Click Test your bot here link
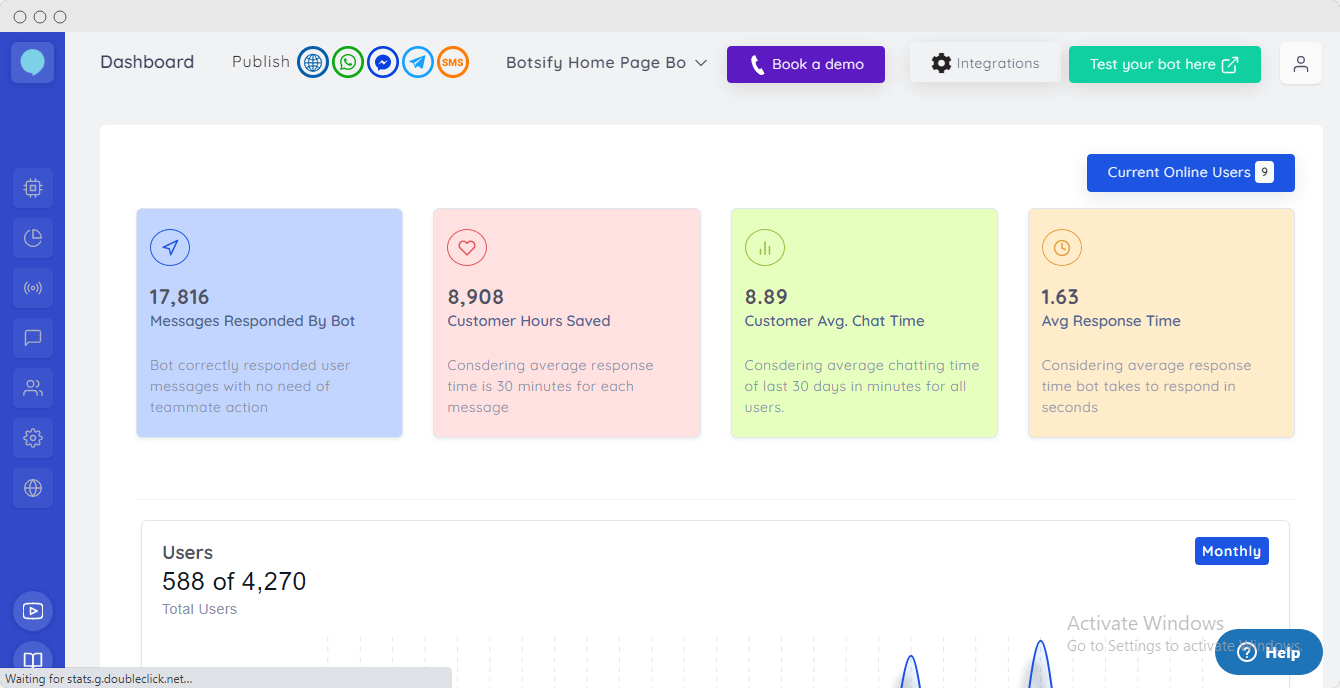This screenshot has width=1340, height=688. [x=1164, y=64]
